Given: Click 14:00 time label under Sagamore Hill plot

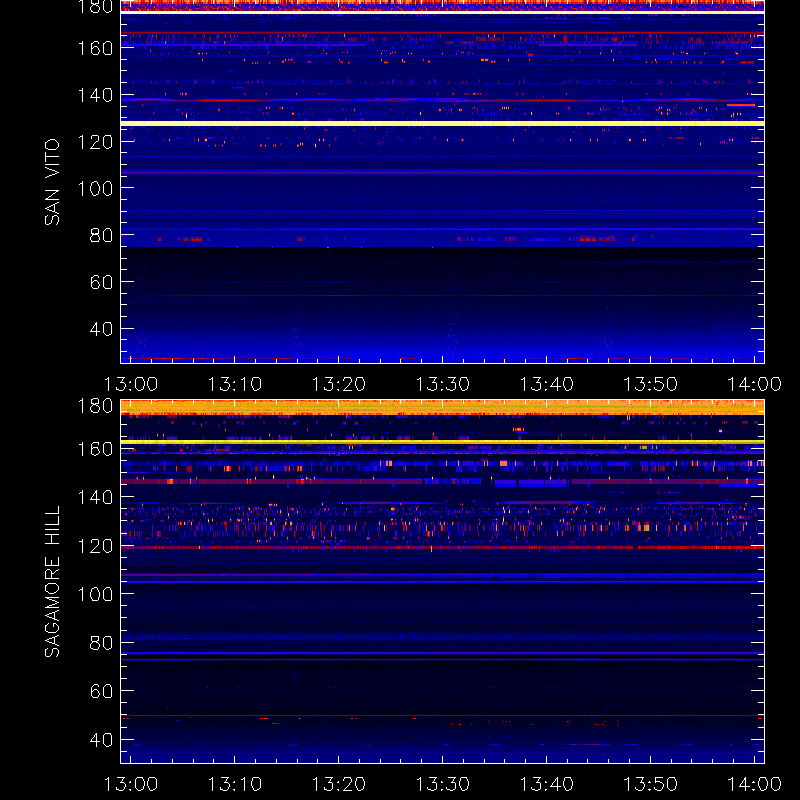Looking at the screenshot, I should click(x=755, y=784).
